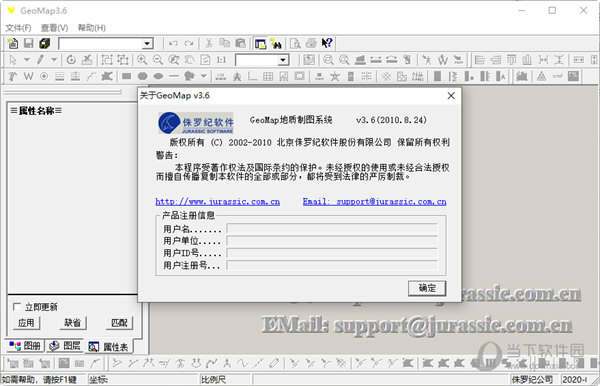Click the 确定 button in dialog
This screenshot has height=386, width=600.
[x=427, y=288]
